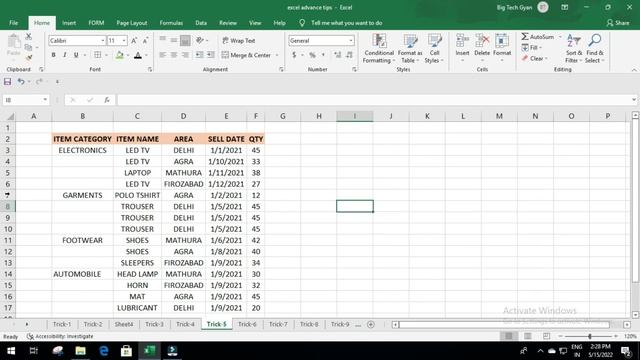Apply Comma style
This screenshot has width=640, height=360.
tap(323, 55)
